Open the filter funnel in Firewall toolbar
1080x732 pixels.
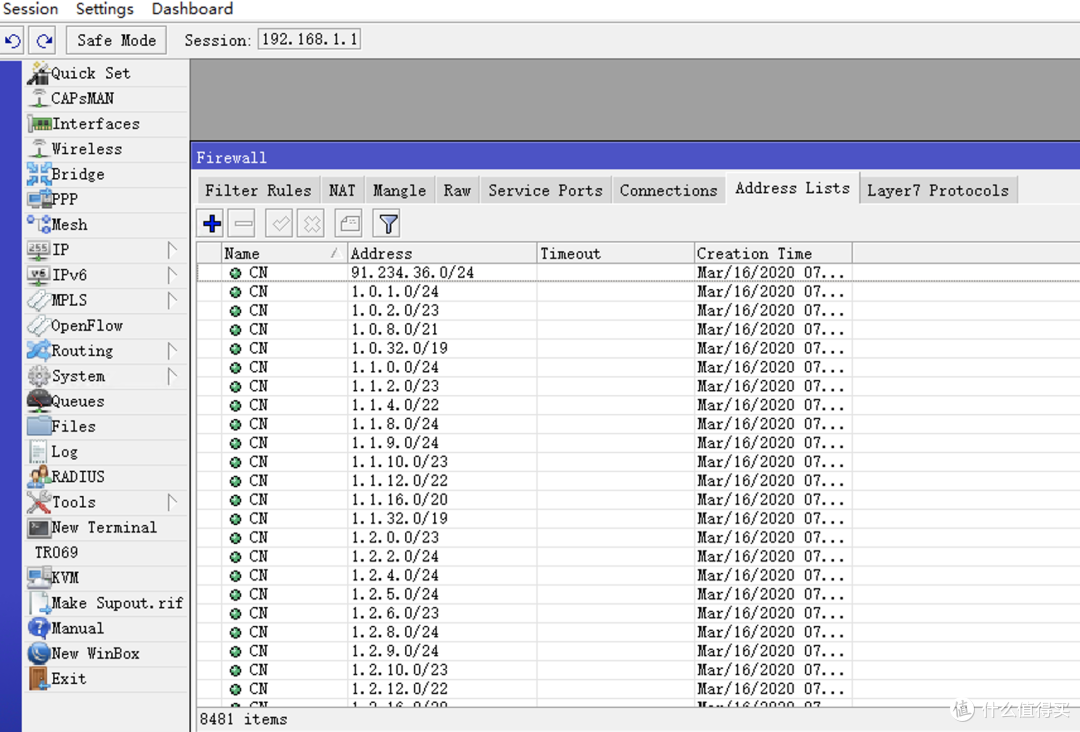tap(386, 222)
